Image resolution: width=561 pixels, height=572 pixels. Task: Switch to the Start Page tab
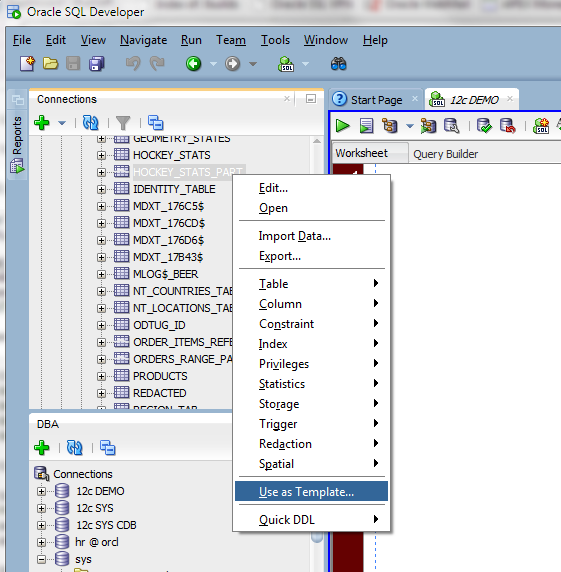376,100
